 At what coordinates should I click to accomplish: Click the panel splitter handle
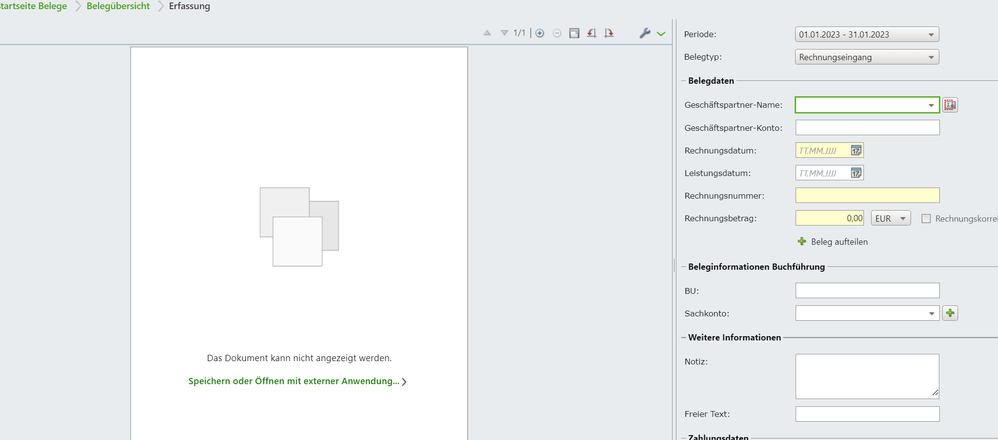pos(674,266)
